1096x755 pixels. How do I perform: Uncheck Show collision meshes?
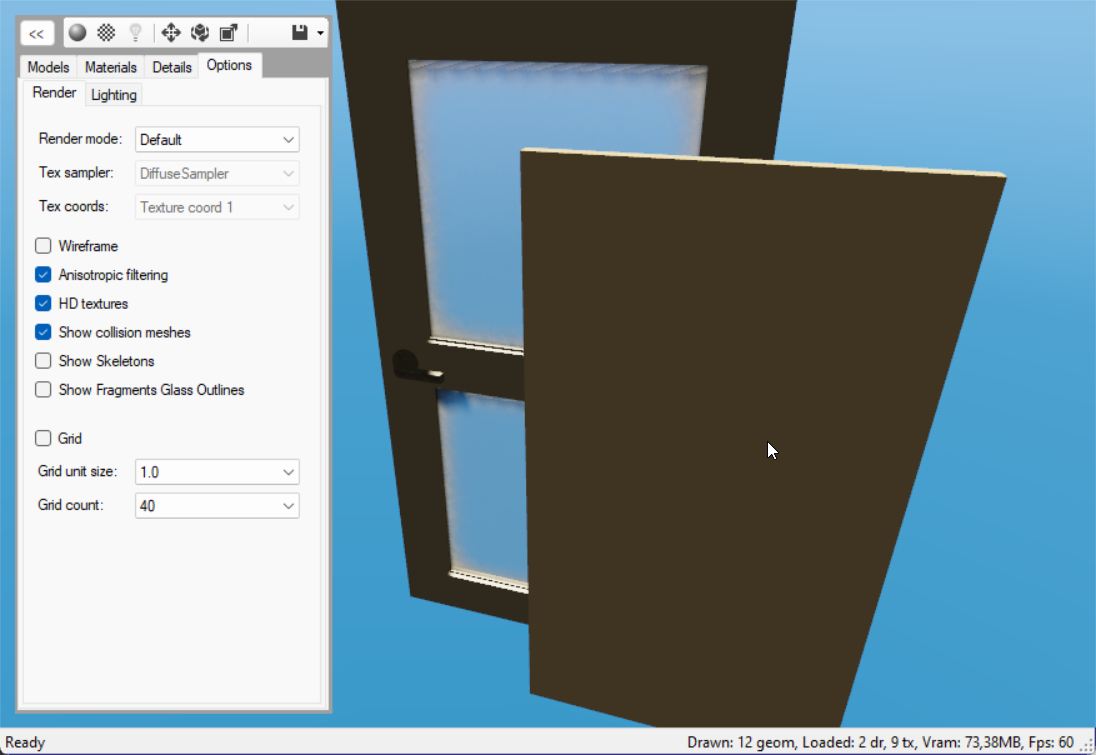[43, 332]
